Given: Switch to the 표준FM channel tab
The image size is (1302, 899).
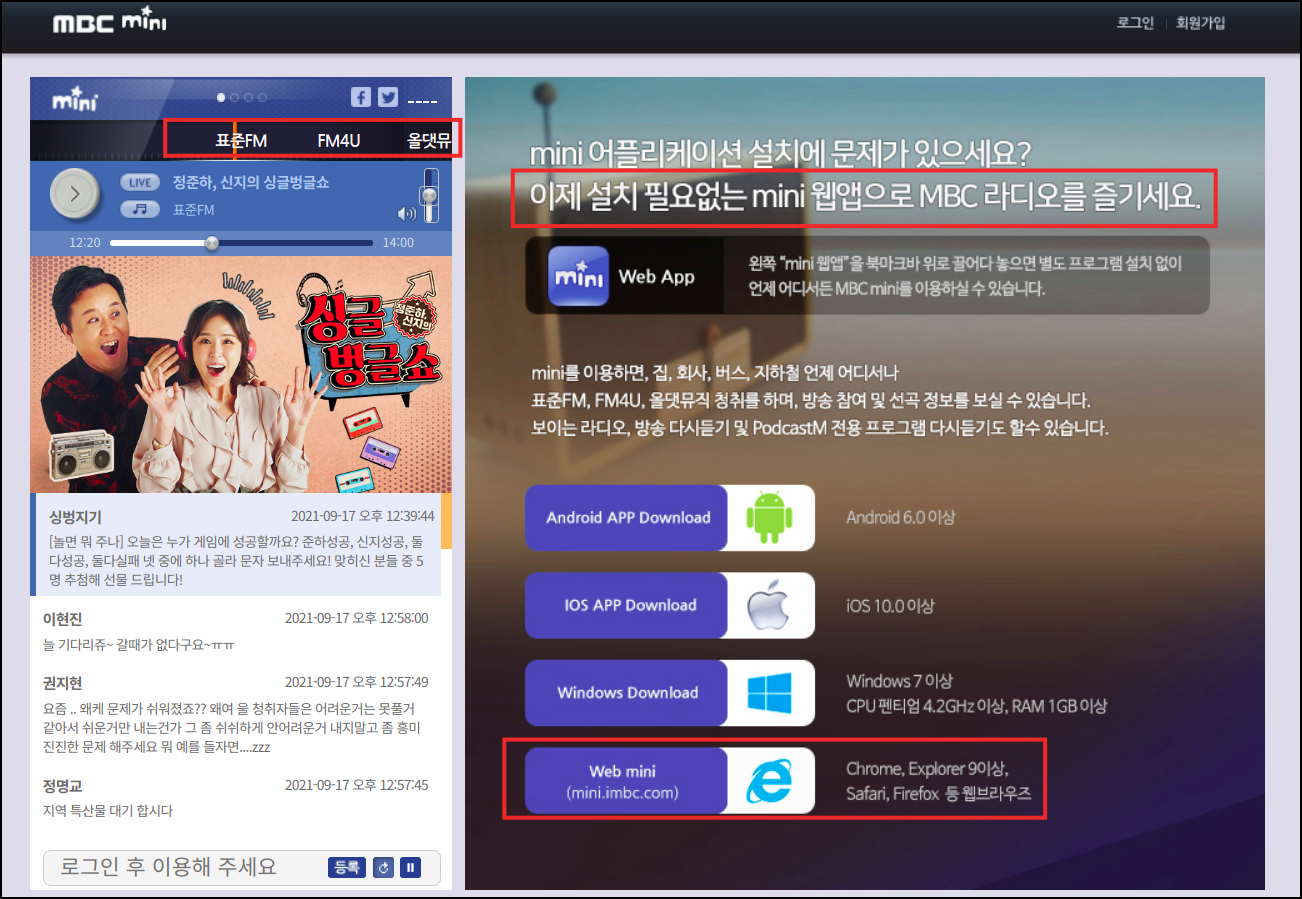Looking at the screenshot, I should pos(241,141).
